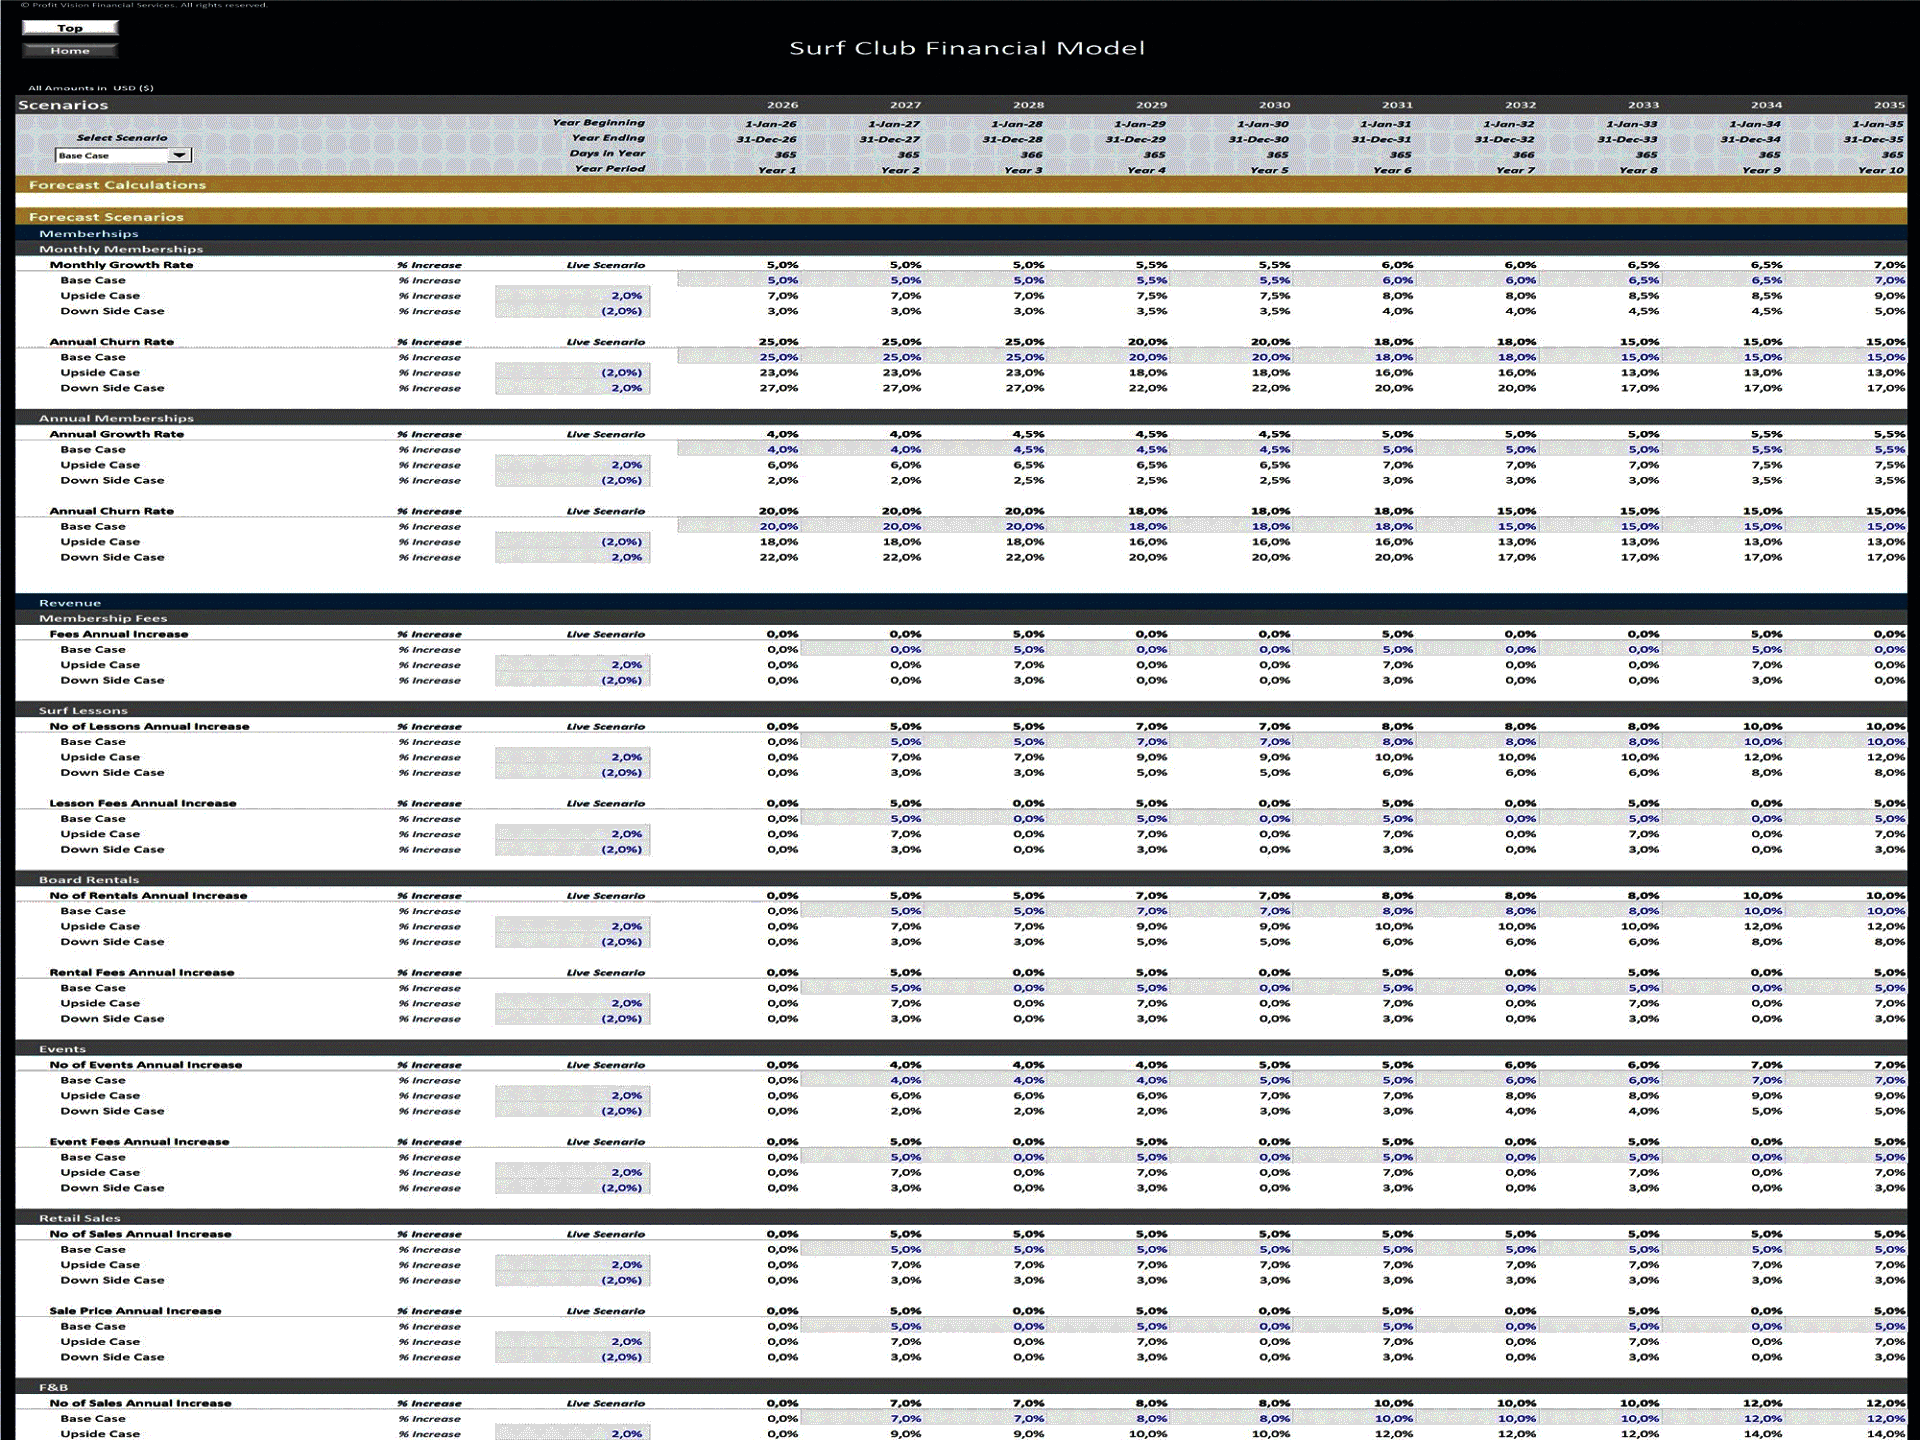The image size is (1920, 1440).
Task: Select Upside Case input under Sale Price Annual Increase
Action: pyautogui.click(x=572, y=1342)
